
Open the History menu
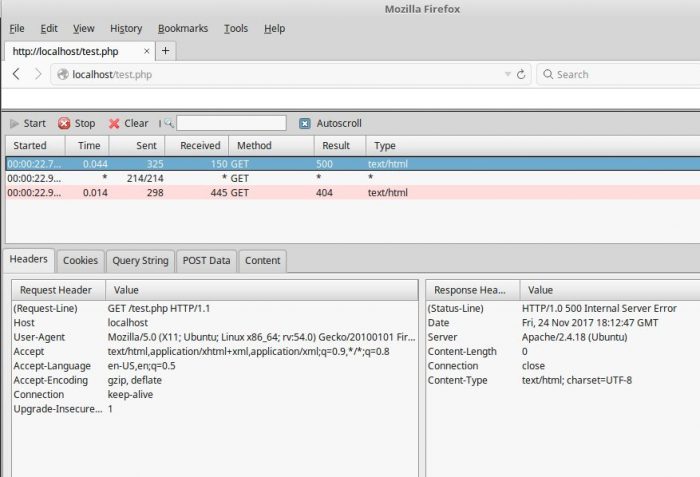point(126,29)
